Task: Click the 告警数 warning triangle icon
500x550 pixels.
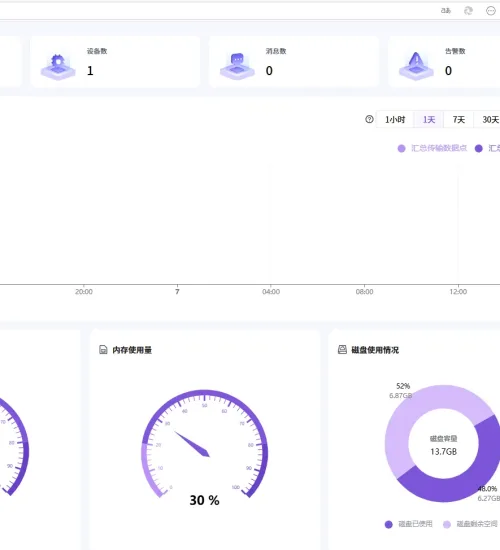Action: click(x=416, y=66)
